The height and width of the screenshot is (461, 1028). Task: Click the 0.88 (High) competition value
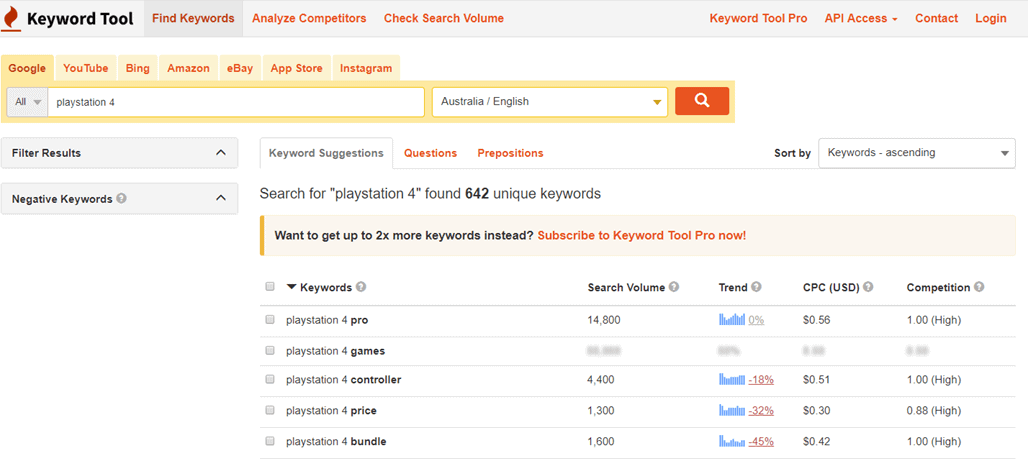point(934,411)
